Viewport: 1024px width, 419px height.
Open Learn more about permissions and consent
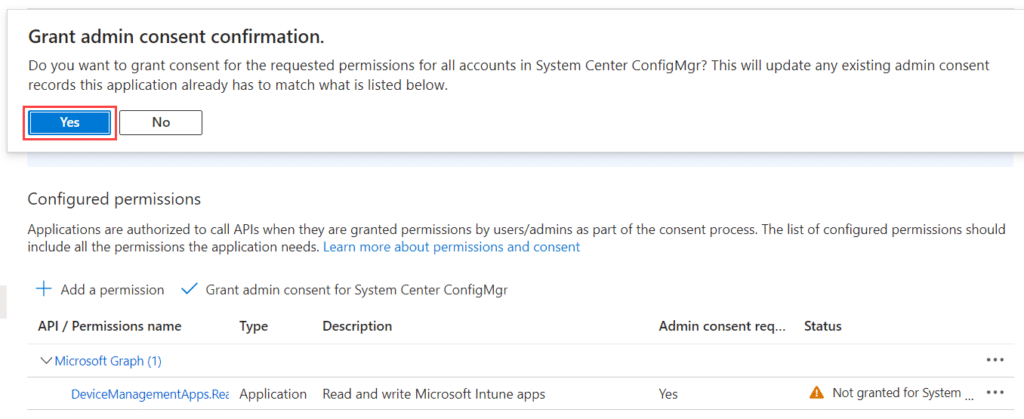point(451,247)
